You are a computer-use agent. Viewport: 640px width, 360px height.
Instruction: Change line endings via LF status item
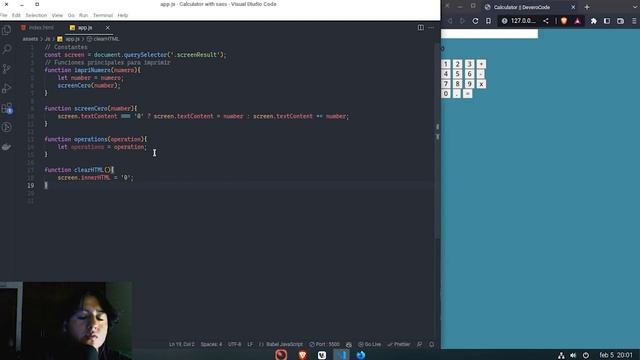(250, 344)
